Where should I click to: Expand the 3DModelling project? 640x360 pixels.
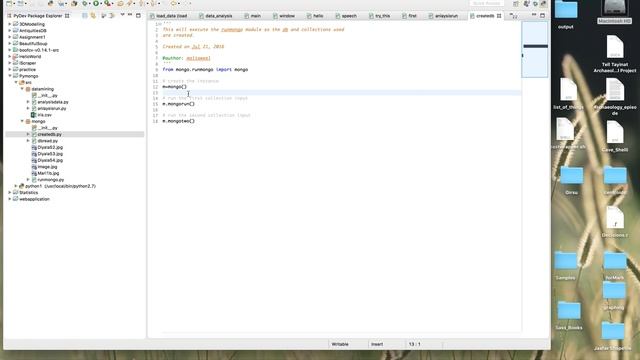10,24
